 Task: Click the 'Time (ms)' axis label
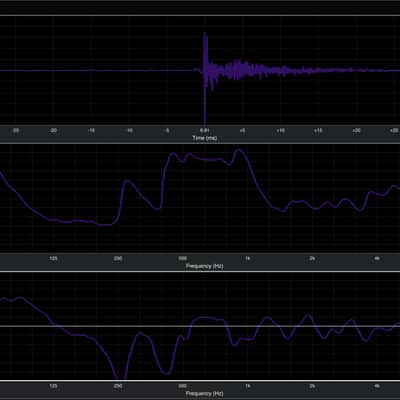click(x=205, y=138)
